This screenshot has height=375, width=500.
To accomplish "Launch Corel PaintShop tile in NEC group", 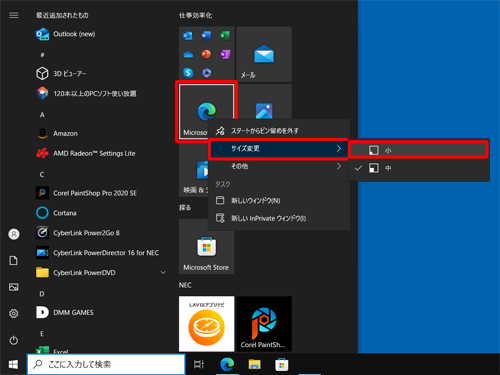I will pyautogui.click(x=264, y=324).
